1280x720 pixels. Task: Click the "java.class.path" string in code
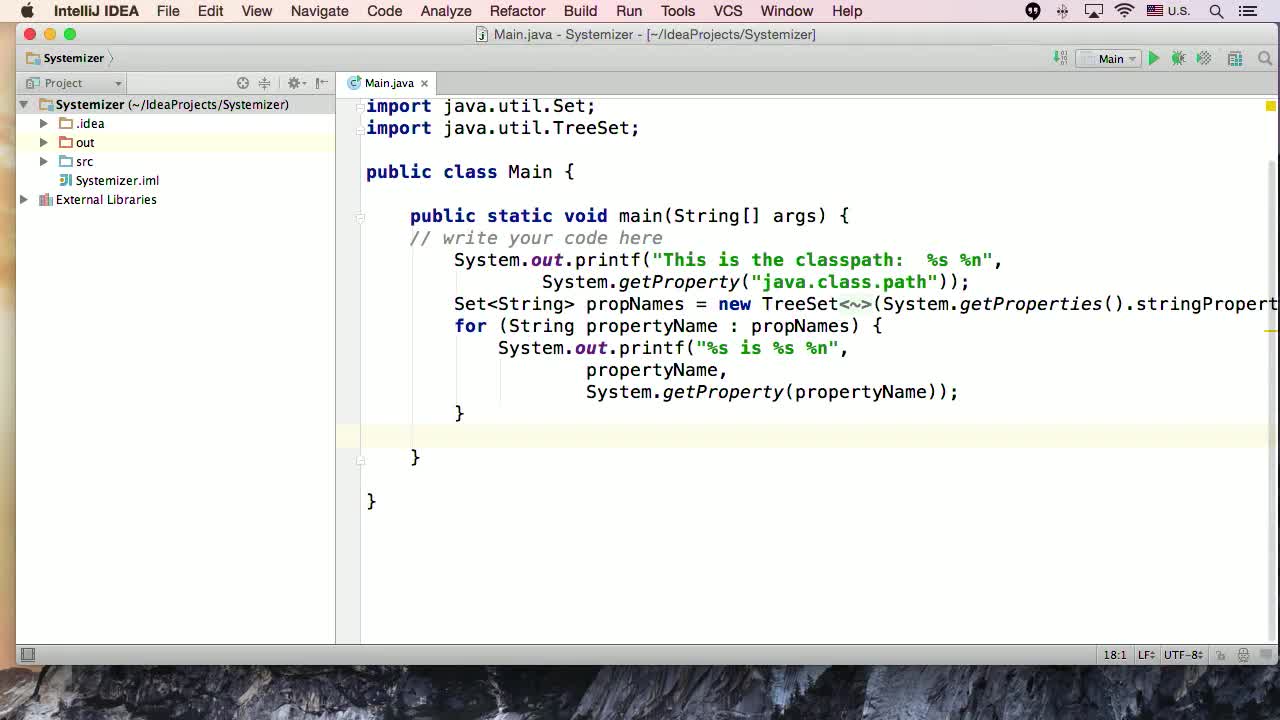coord(844,282)
